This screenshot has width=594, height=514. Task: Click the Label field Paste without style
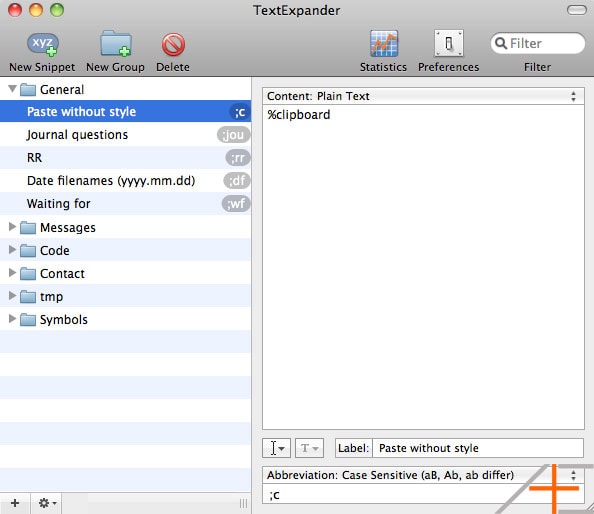coord(478,448)
